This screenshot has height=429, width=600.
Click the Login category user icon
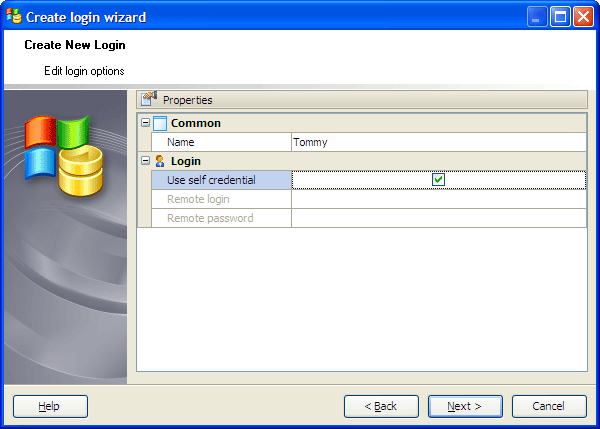[160, 161]
